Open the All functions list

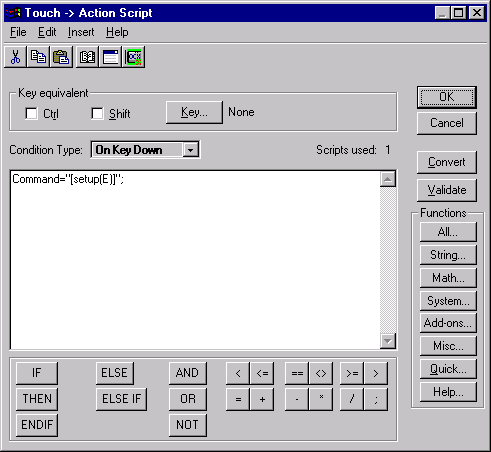448,232
